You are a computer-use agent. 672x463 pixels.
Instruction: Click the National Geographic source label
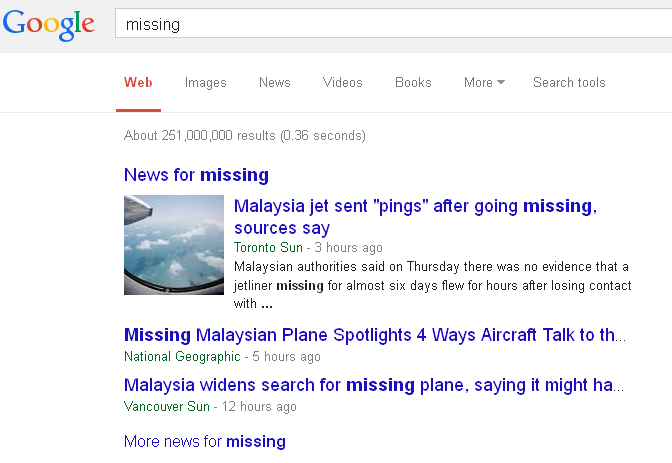click(x=182, y=357)
